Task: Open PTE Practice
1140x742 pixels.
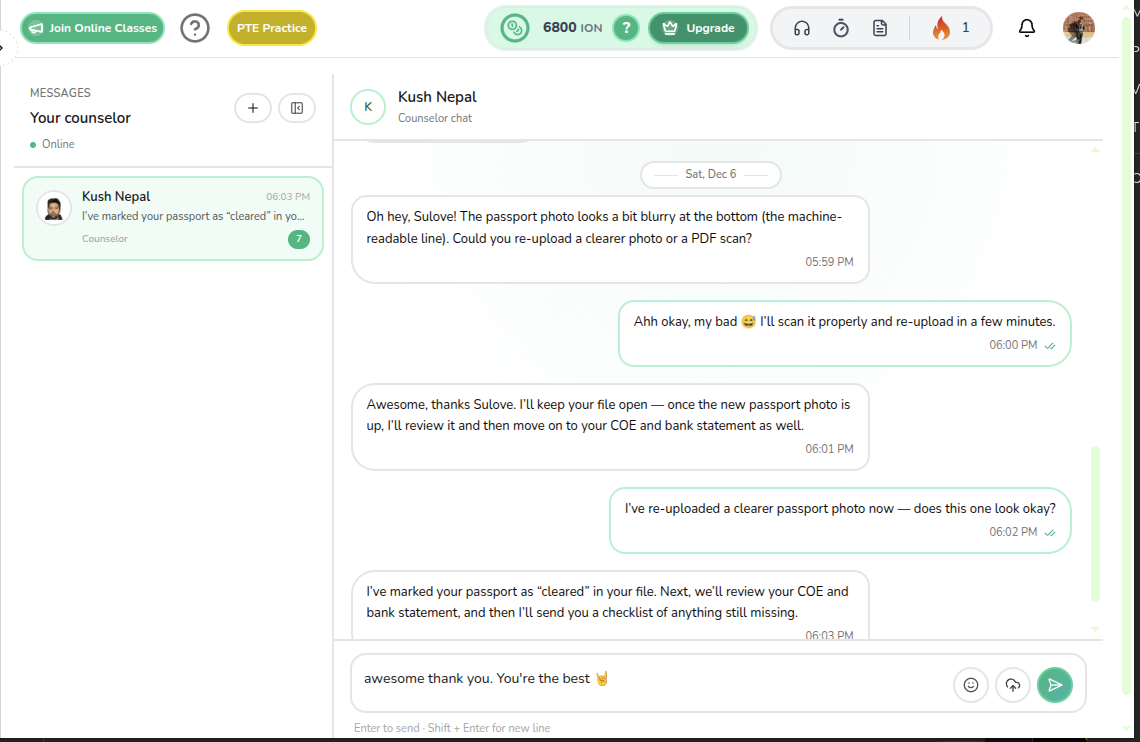Action: point(271,28)
